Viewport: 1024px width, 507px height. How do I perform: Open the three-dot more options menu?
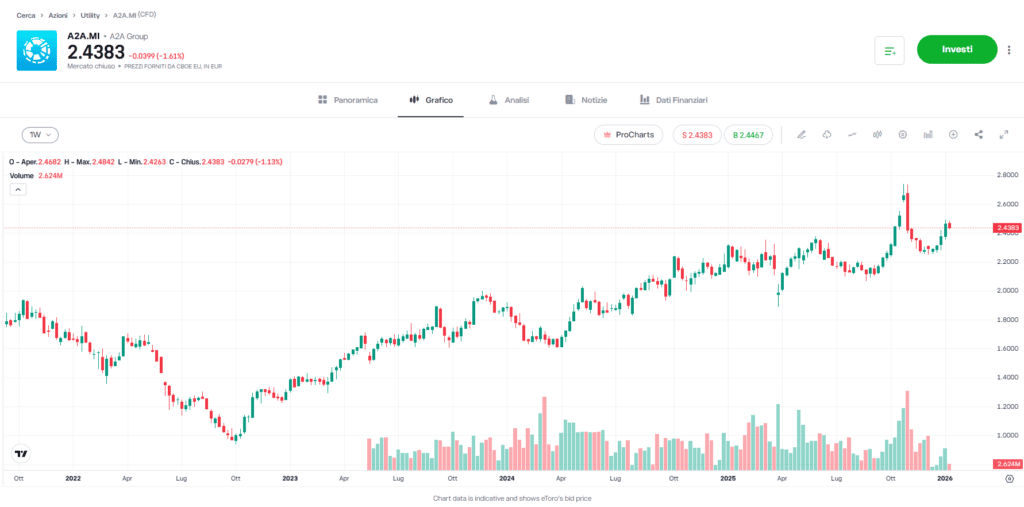coord(1008,50)
